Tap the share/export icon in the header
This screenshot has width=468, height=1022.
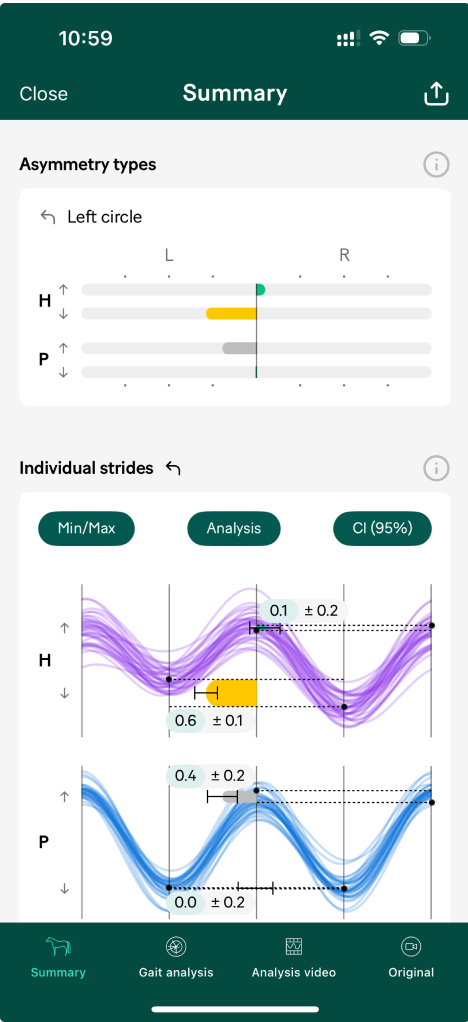436,94
